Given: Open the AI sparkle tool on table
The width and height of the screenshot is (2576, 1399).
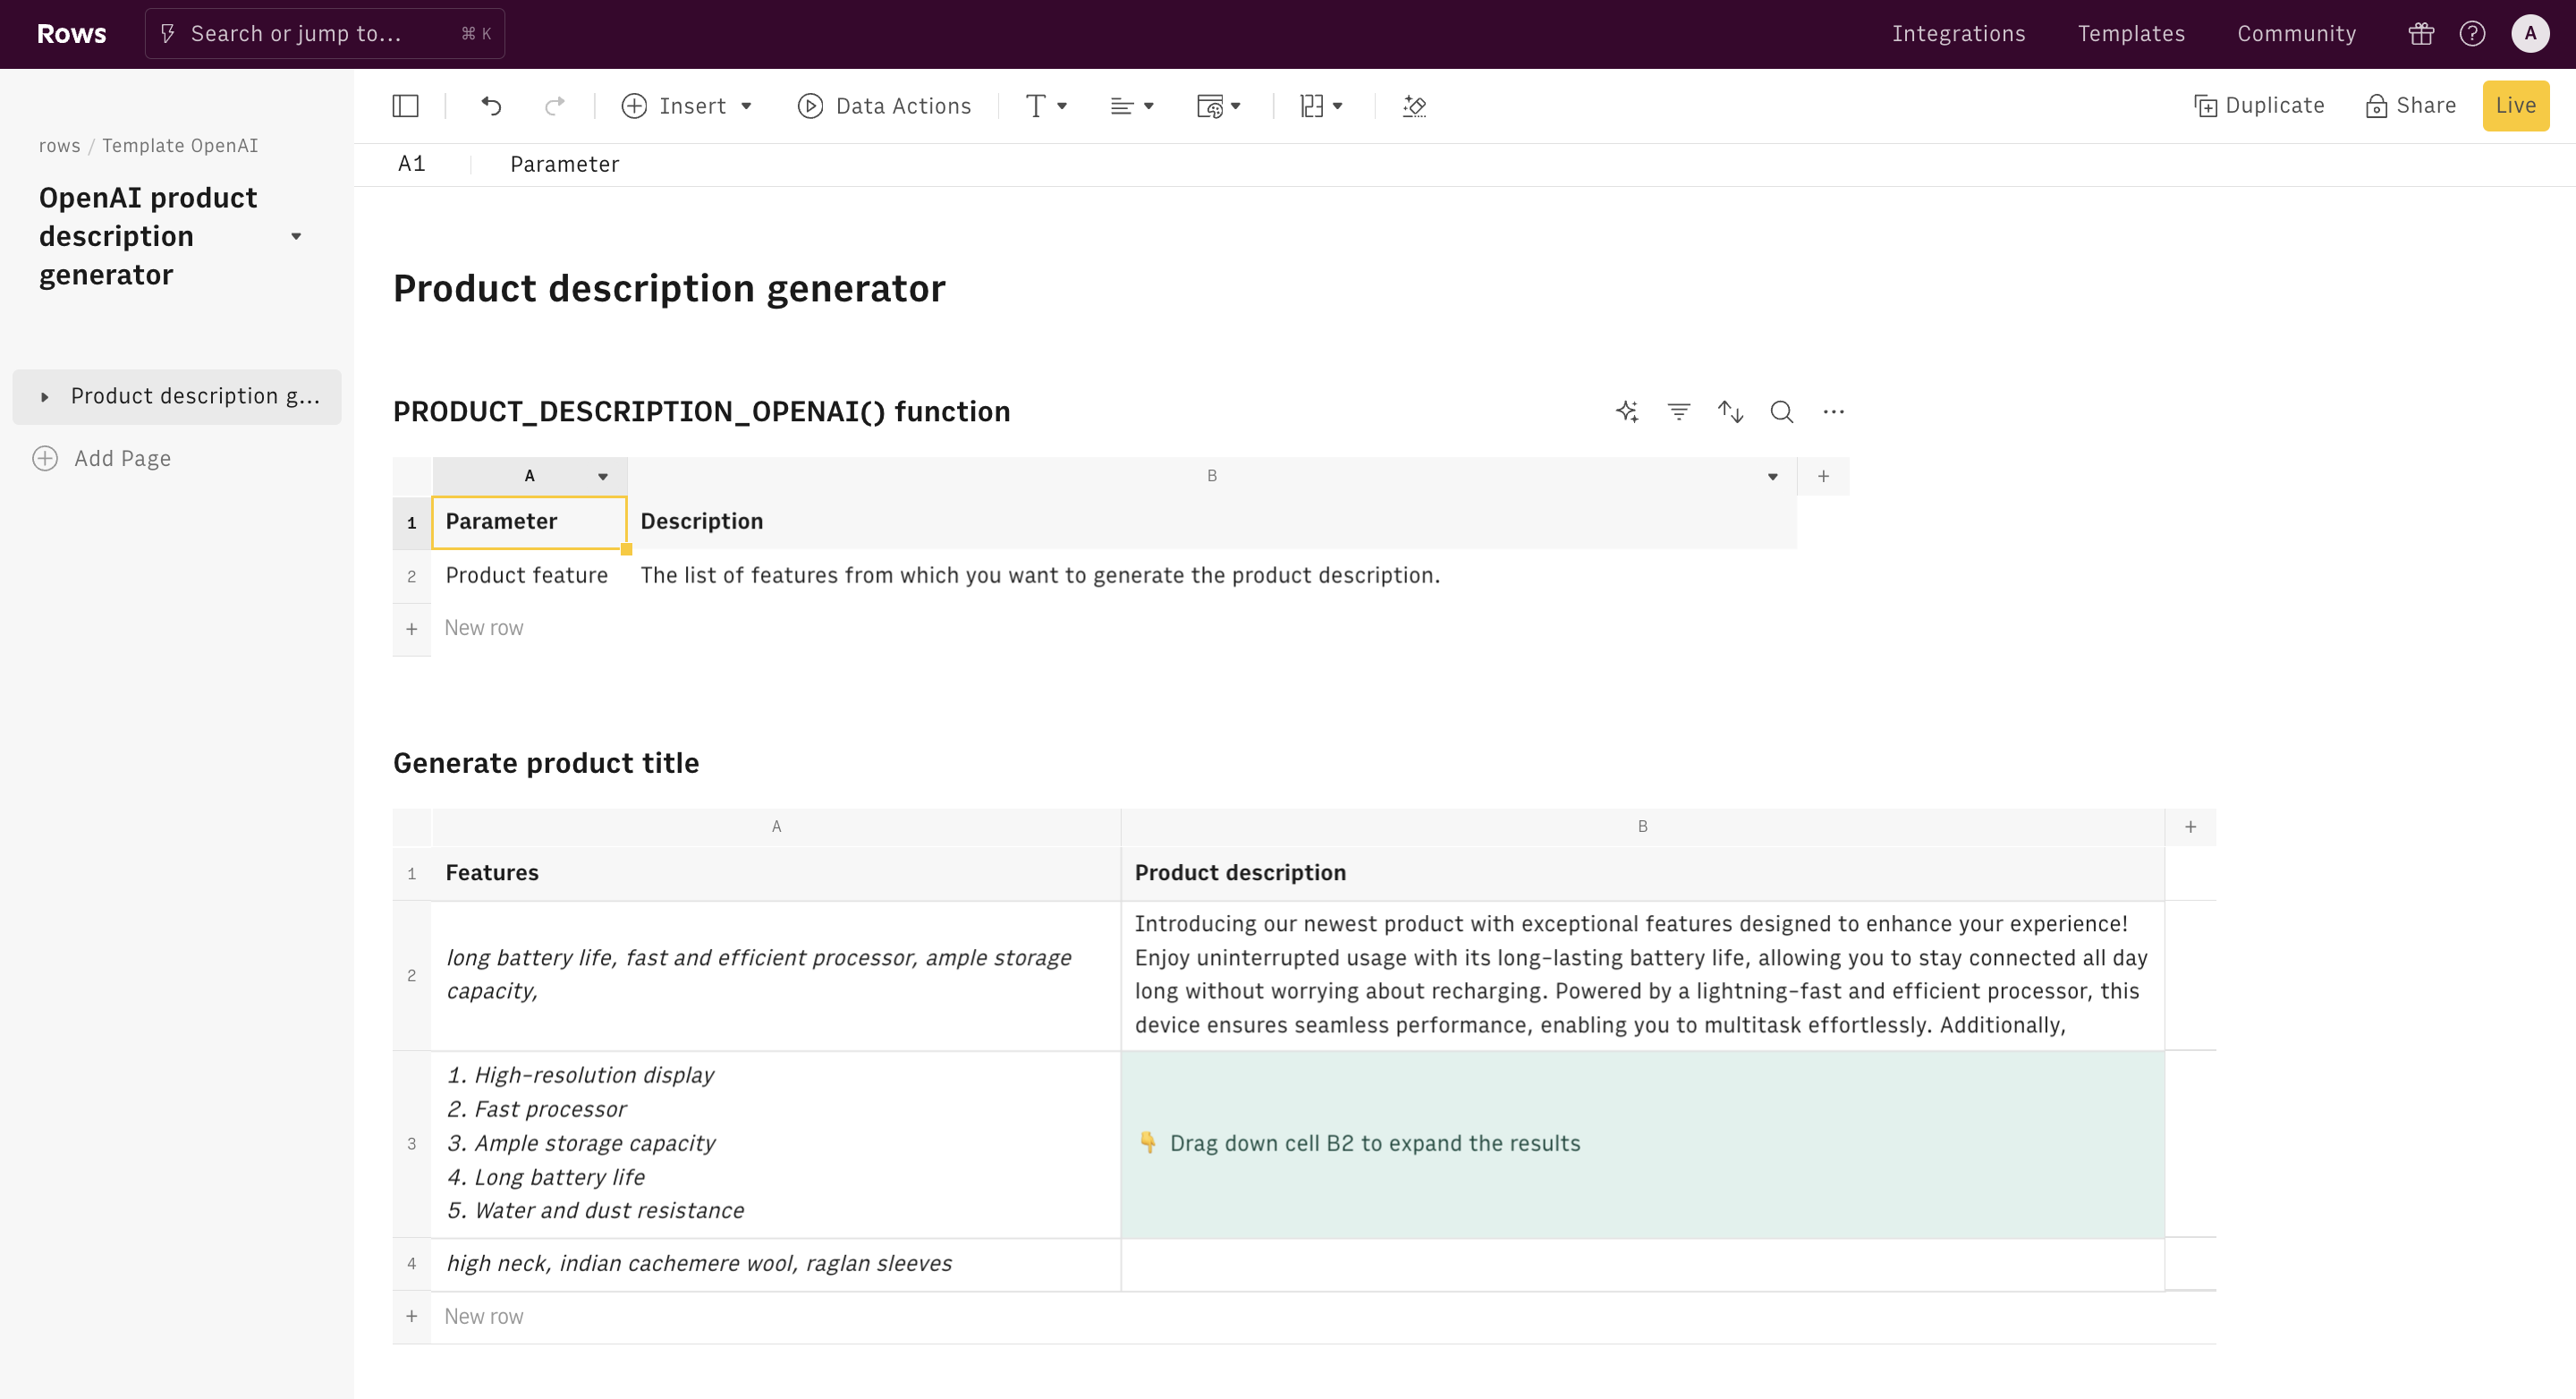Looking at the screenshot, I should click(1627, 412).
